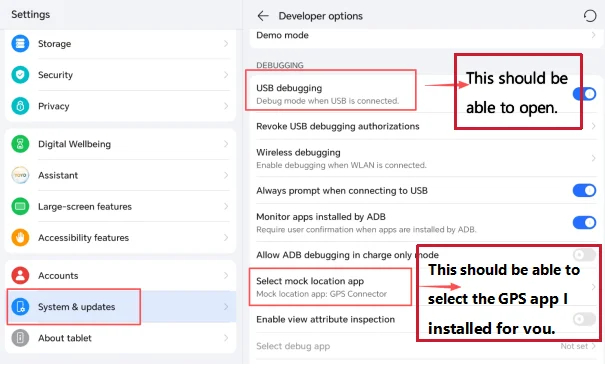Click the Privacy lock icon
Image resolution: width=605 pixels, height=365 pixels.
tap(20, 106)
